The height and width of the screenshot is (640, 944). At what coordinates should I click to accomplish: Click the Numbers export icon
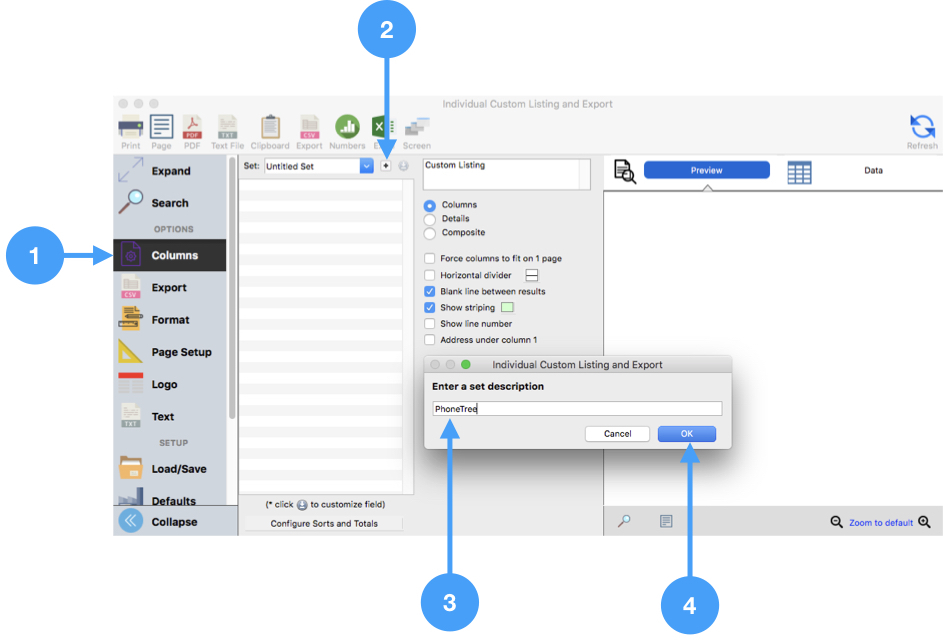point(347,128)
